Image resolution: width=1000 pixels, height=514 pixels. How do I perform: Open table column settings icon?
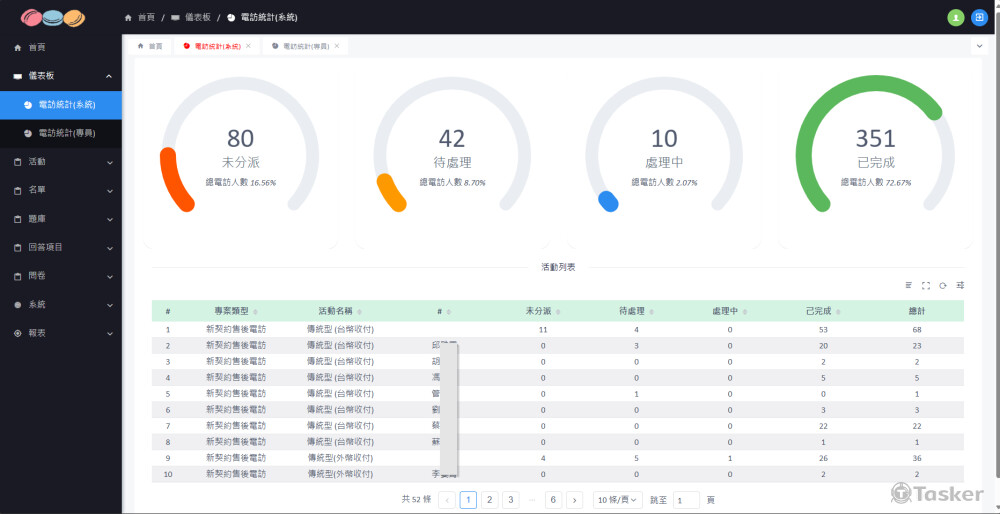pyautogui.click(x=960, y=286)
